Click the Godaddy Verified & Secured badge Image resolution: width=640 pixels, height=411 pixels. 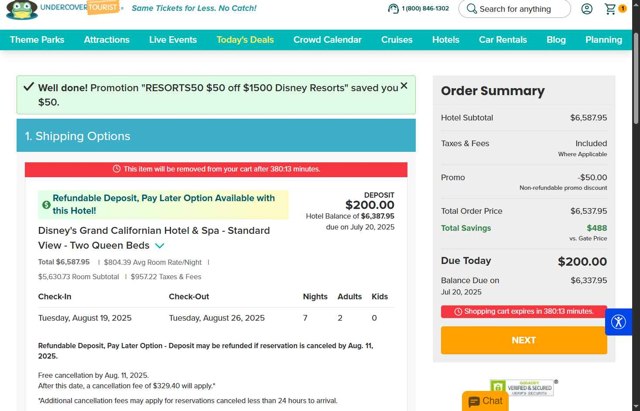tap(523, 388)
